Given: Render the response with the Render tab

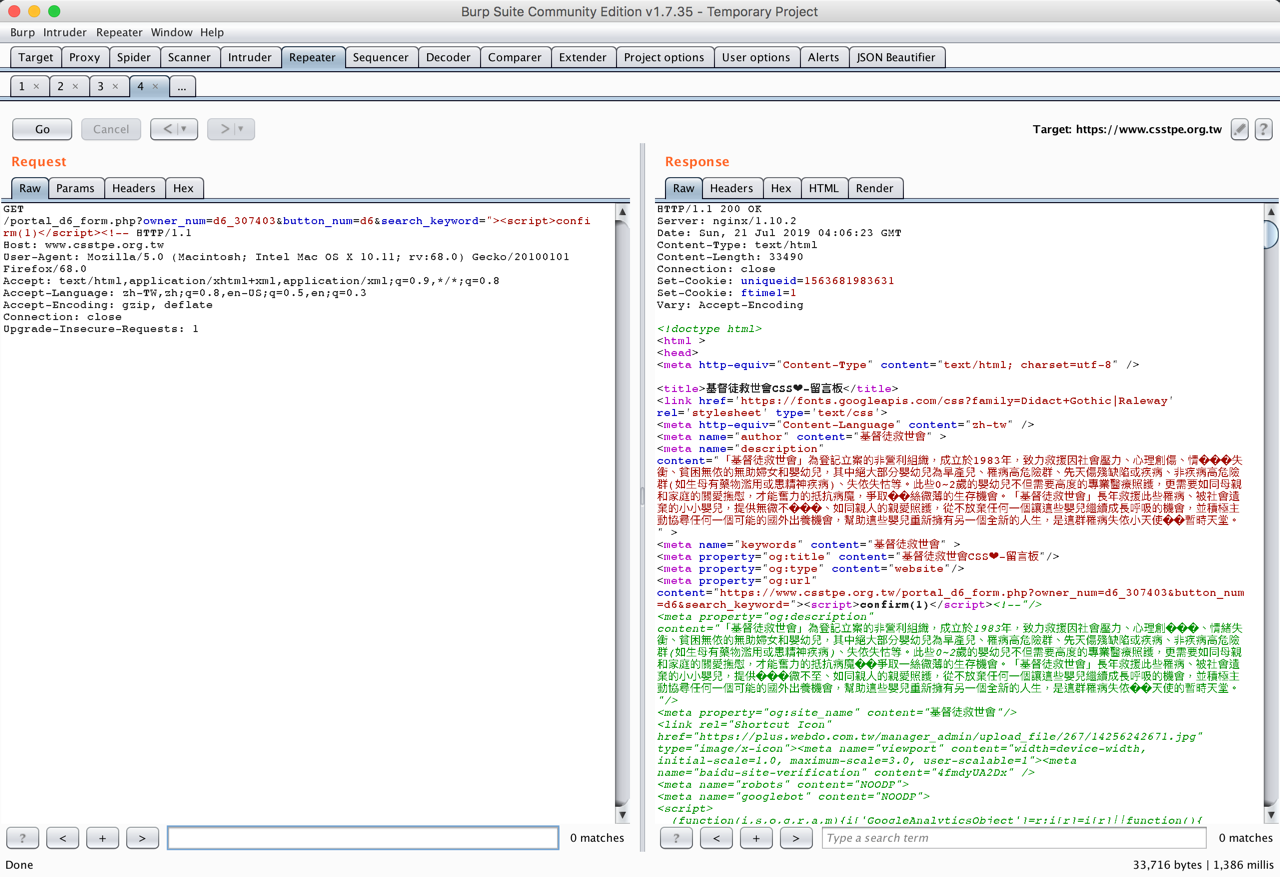Looking at the screenshot, I should pos(875,188).
